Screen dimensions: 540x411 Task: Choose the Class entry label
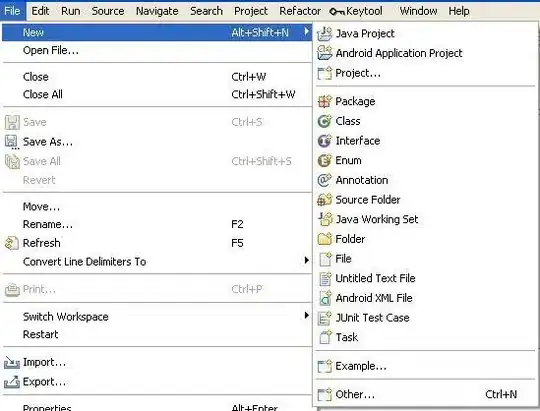point(348,121)
